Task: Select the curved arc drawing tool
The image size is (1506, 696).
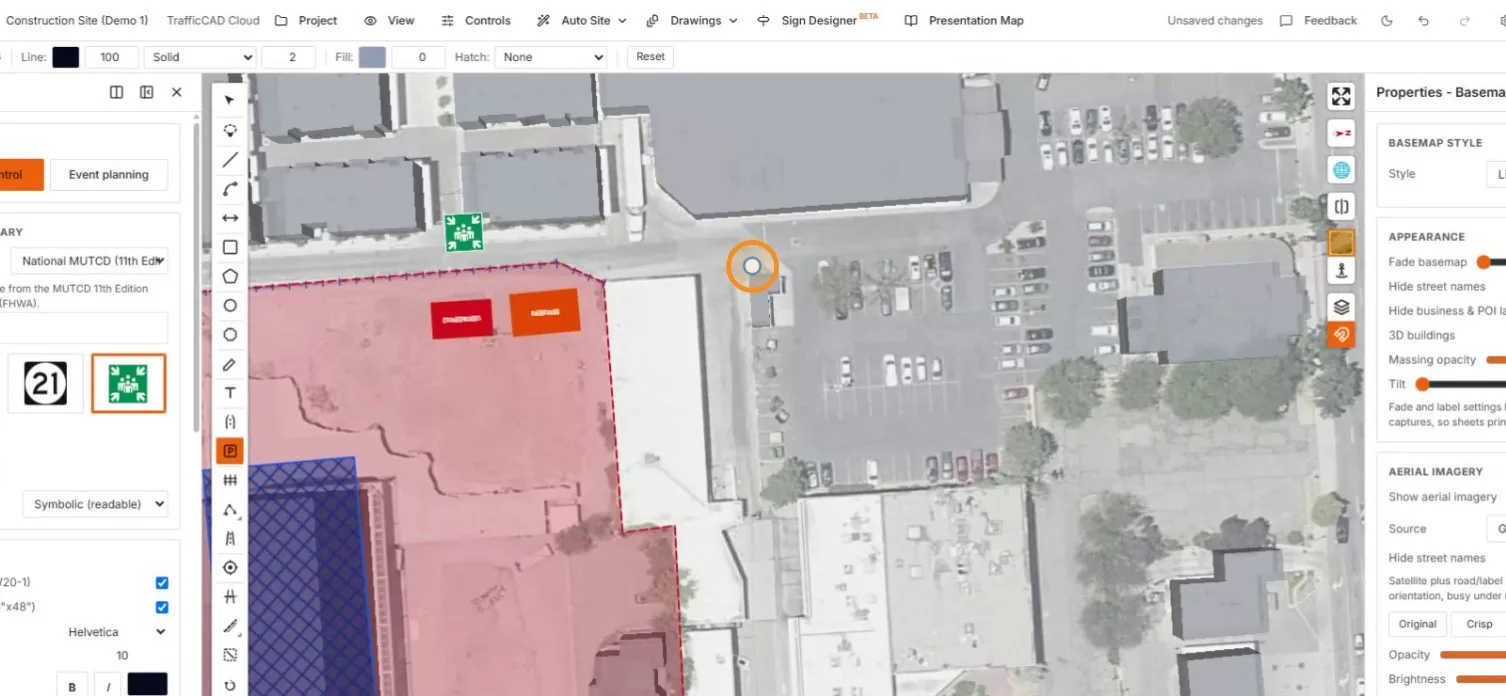Action: click(230, 188)
